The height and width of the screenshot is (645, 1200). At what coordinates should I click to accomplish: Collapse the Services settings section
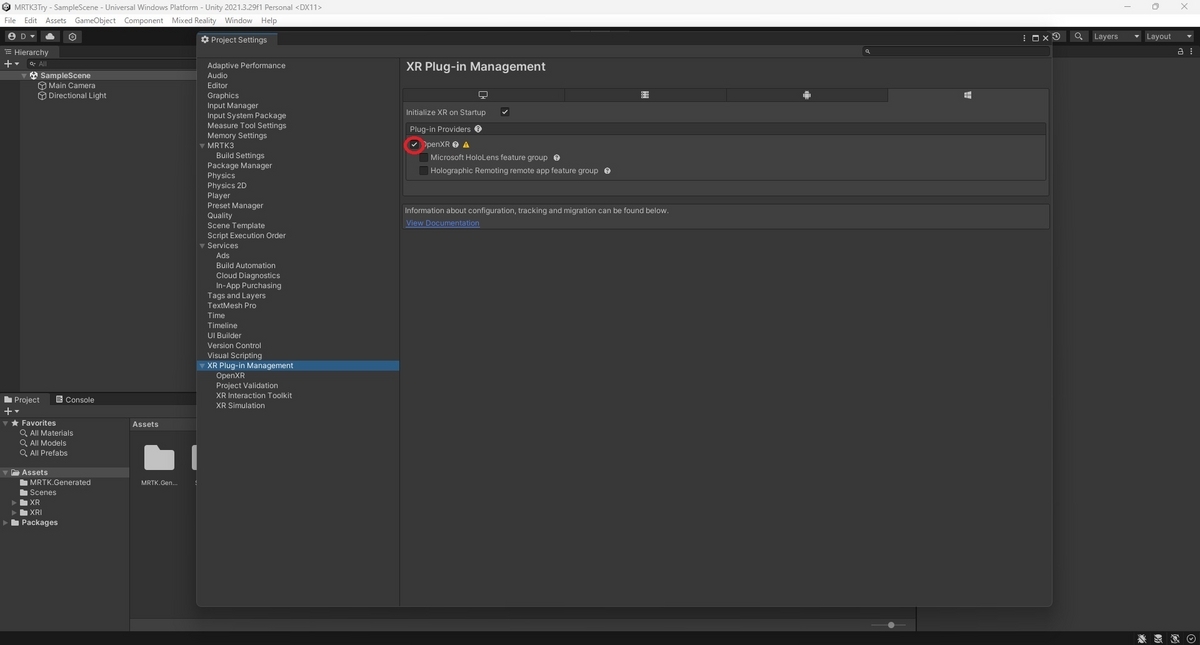coord(203,246)
